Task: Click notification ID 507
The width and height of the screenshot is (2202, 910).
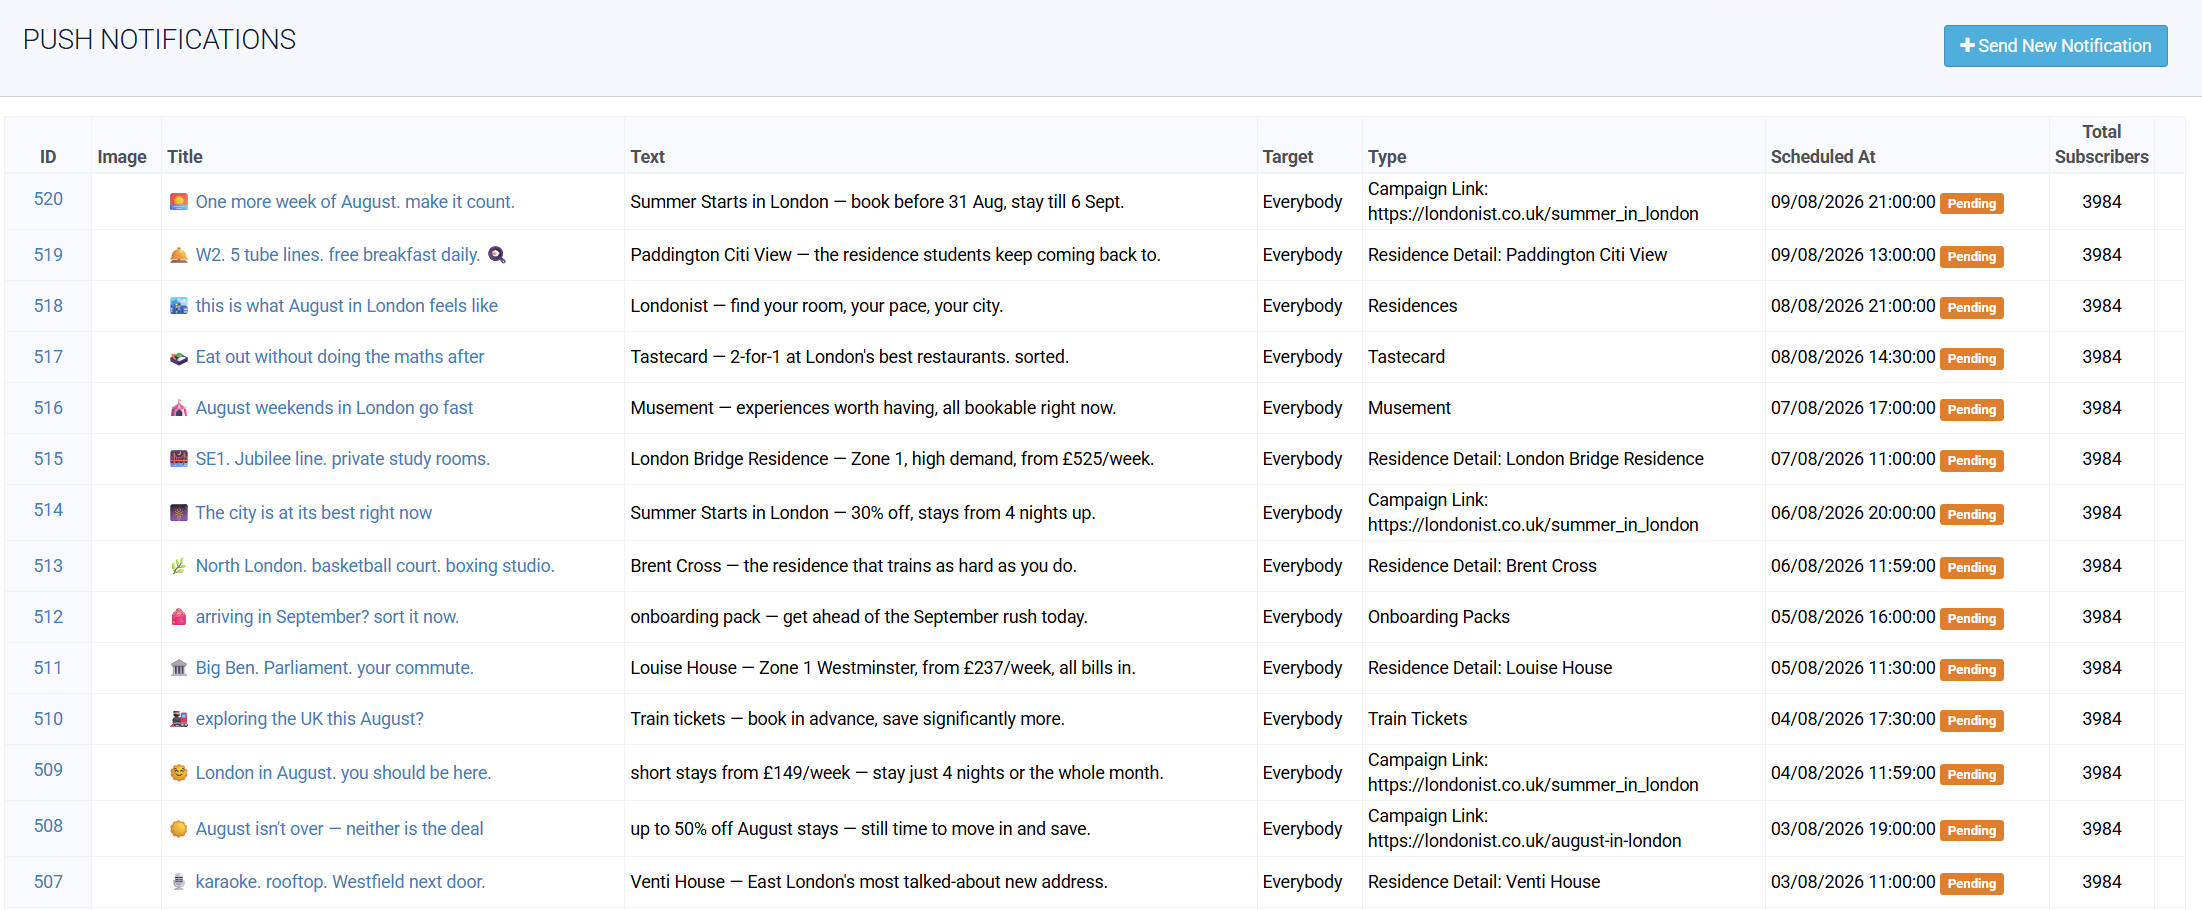Action: pos(48,882)
